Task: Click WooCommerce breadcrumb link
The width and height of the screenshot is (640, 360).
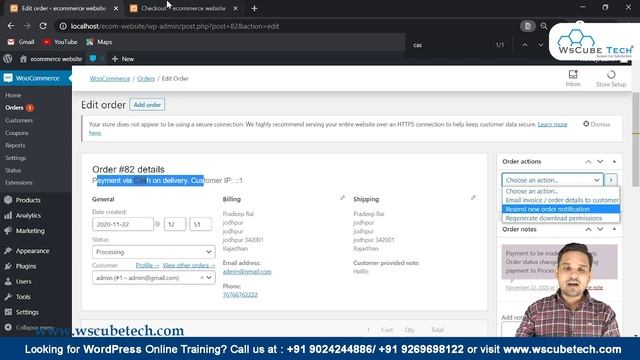Action: pos(110,78)
